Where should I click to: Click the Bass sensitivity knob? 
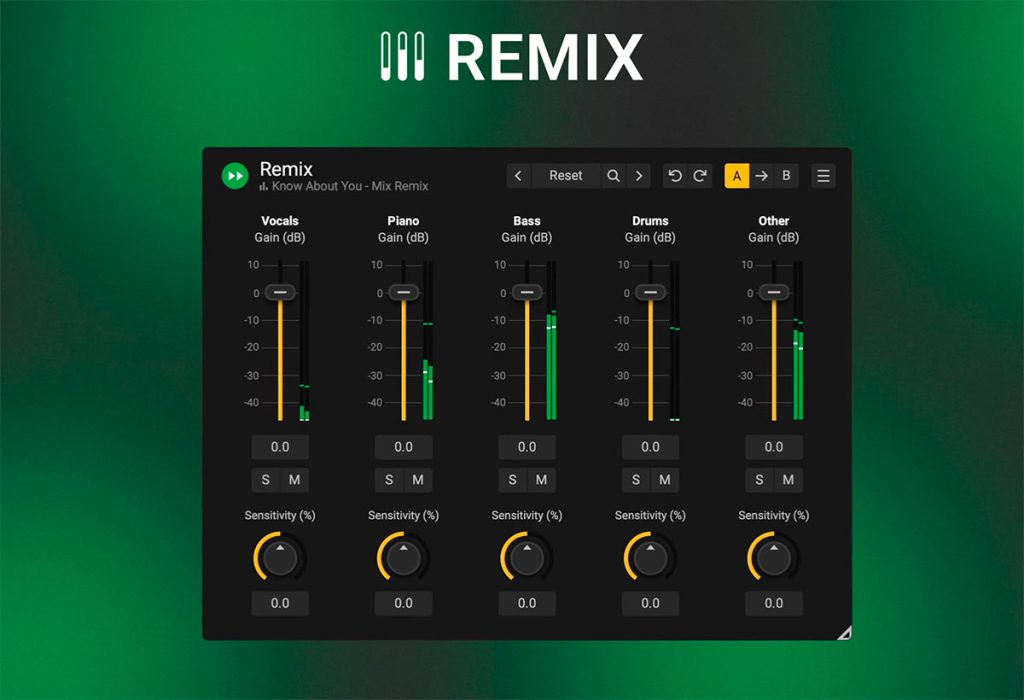527,557
